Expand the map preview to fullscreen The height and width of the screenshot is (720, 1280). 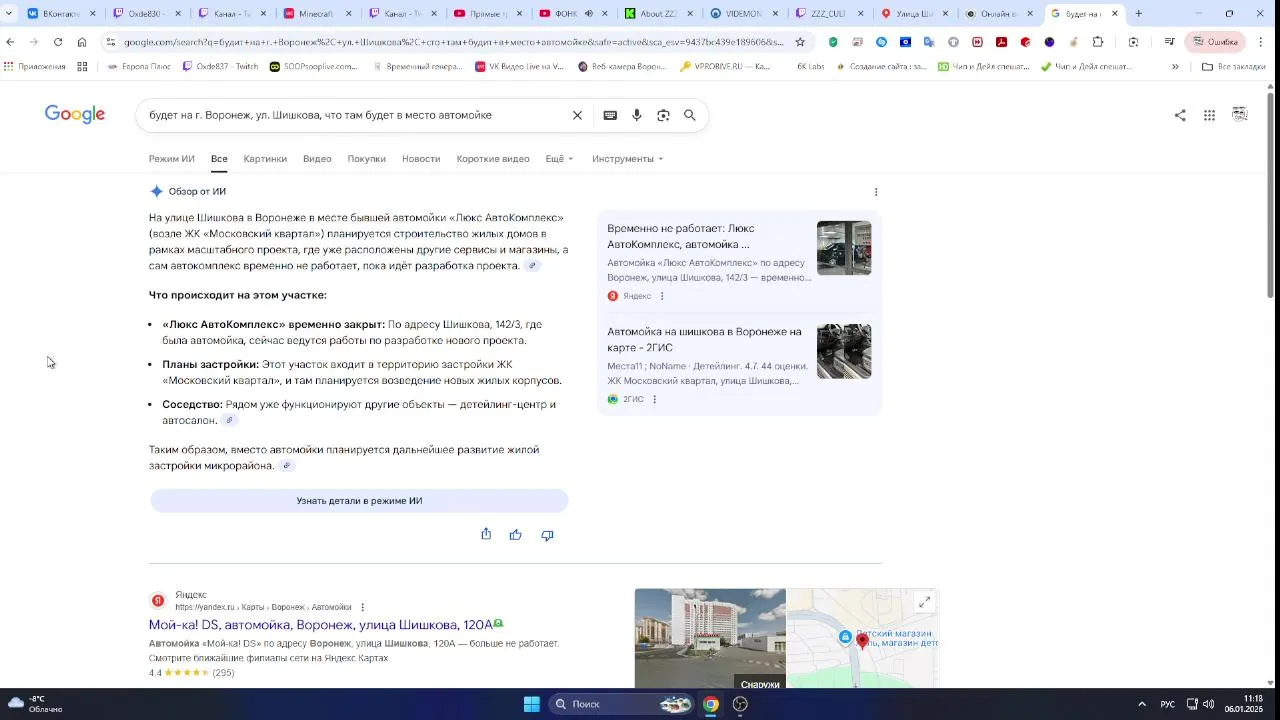924,602
